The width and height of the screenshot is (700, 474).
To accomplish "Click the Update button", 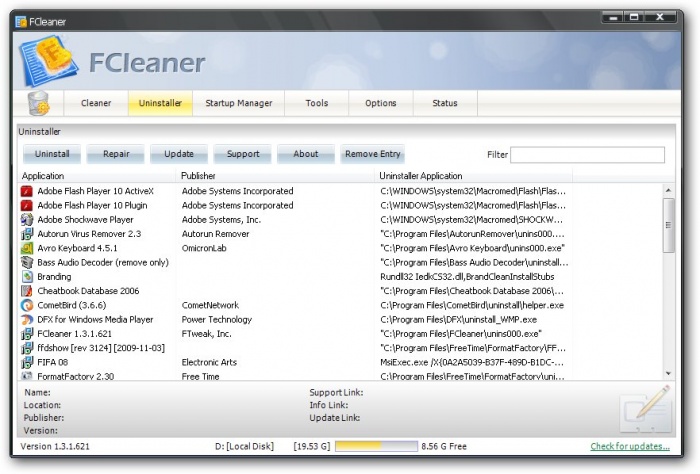I will pyautogui.click(x=179, y=154).
